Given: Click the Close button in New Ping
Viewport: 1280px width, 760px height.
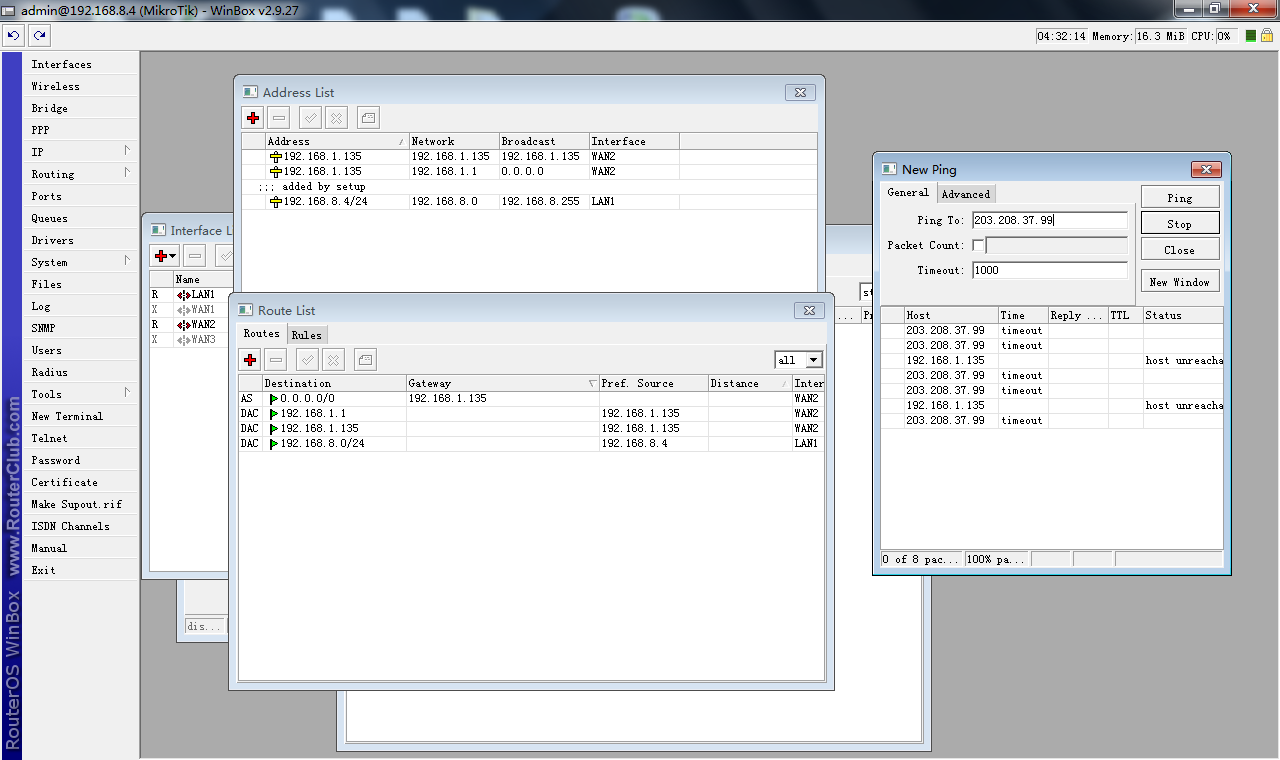Looking at the screenshot, I should [x=1180, y=250].
